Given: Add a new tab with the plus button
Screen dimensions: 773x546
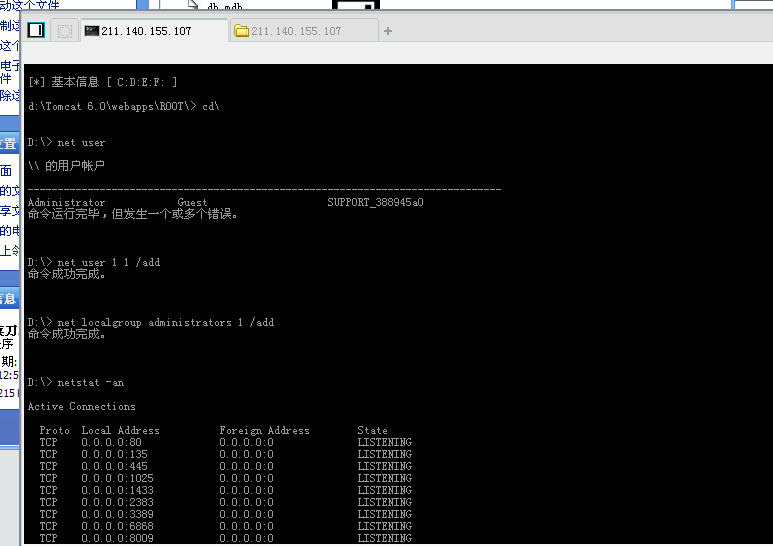Looking at the screenshot, I should tap(388, 31).
